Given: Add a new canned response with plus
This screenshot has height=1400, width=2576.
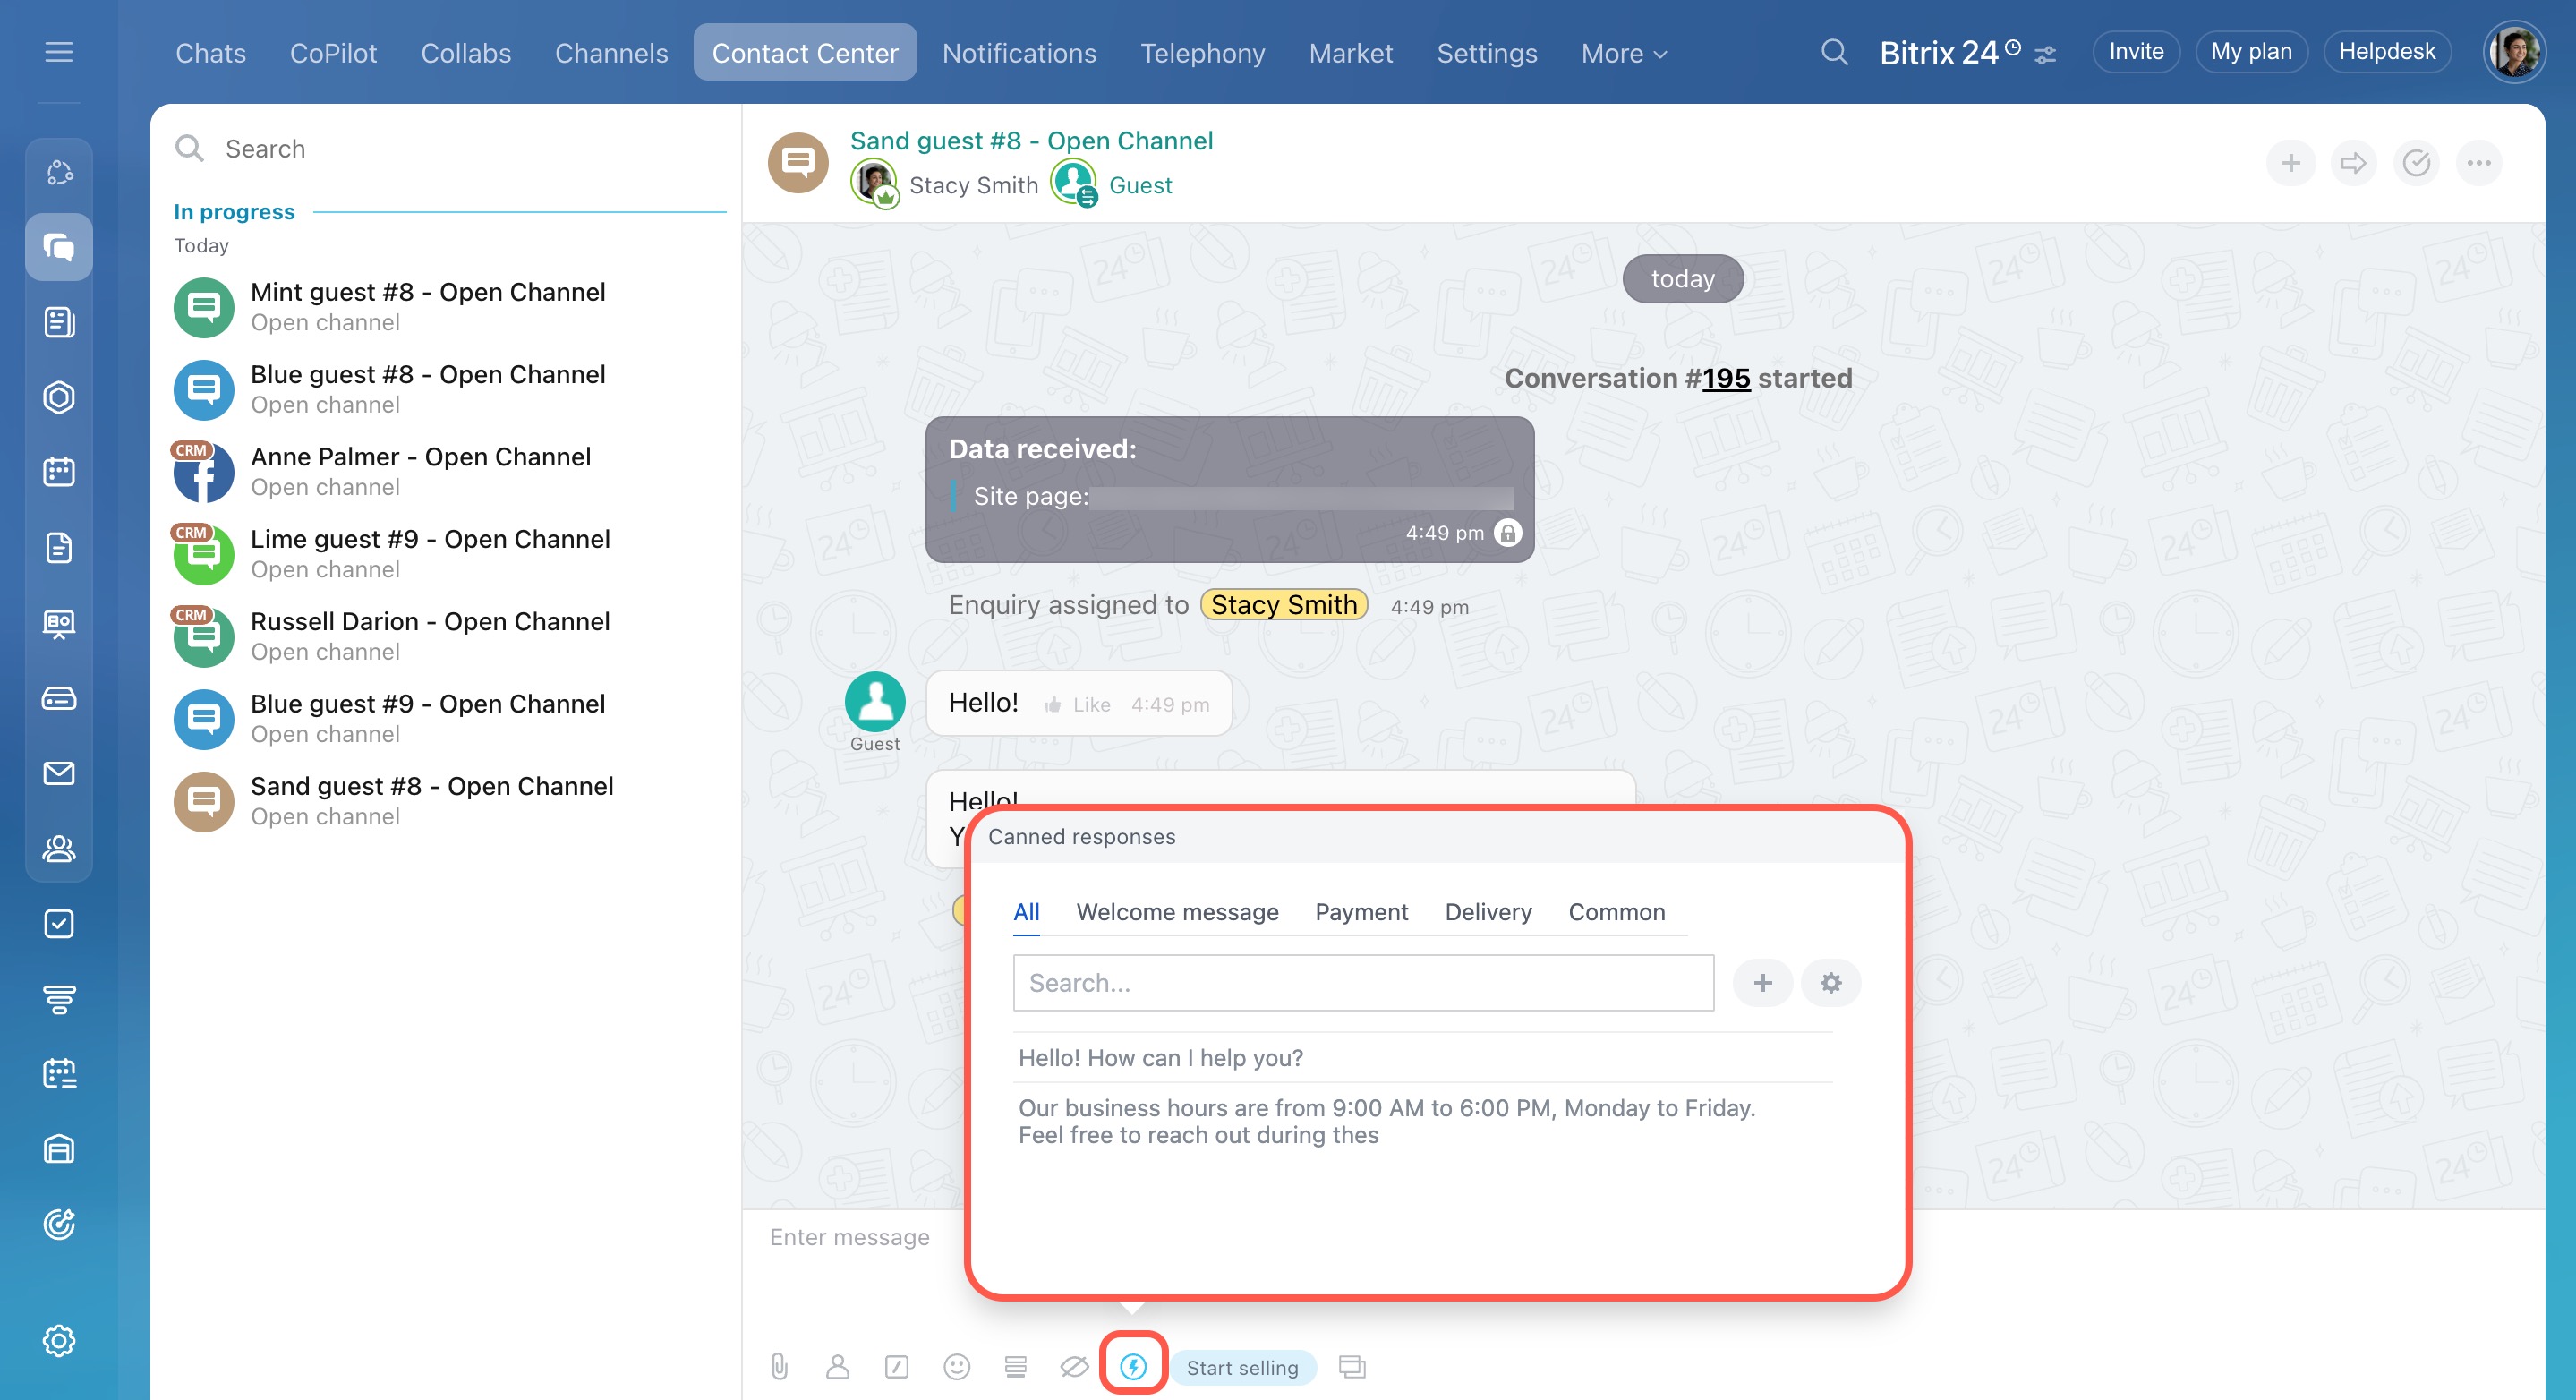Looking at the screenshot, I should (x=1762, y=983).
